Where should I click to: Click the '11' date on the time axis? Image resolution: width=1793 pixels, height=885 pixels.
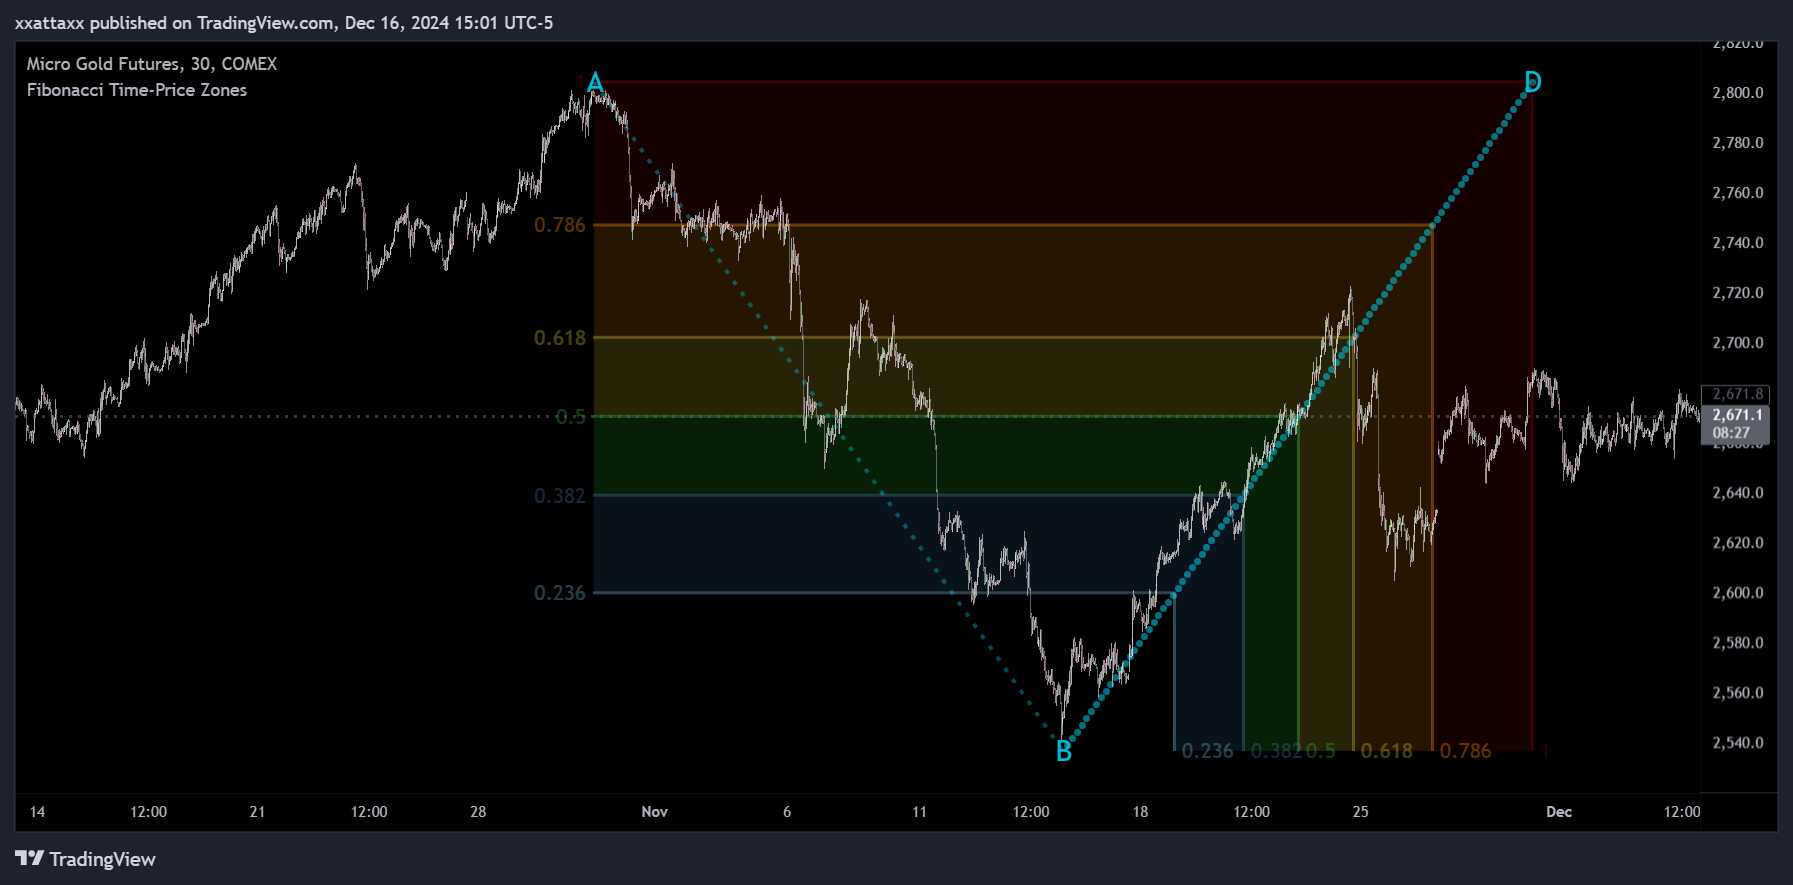click(919, 812)
